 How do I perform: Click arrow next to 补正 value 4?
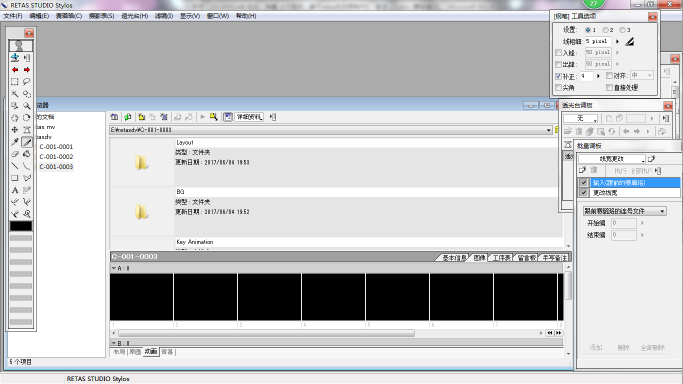point(598,76)
